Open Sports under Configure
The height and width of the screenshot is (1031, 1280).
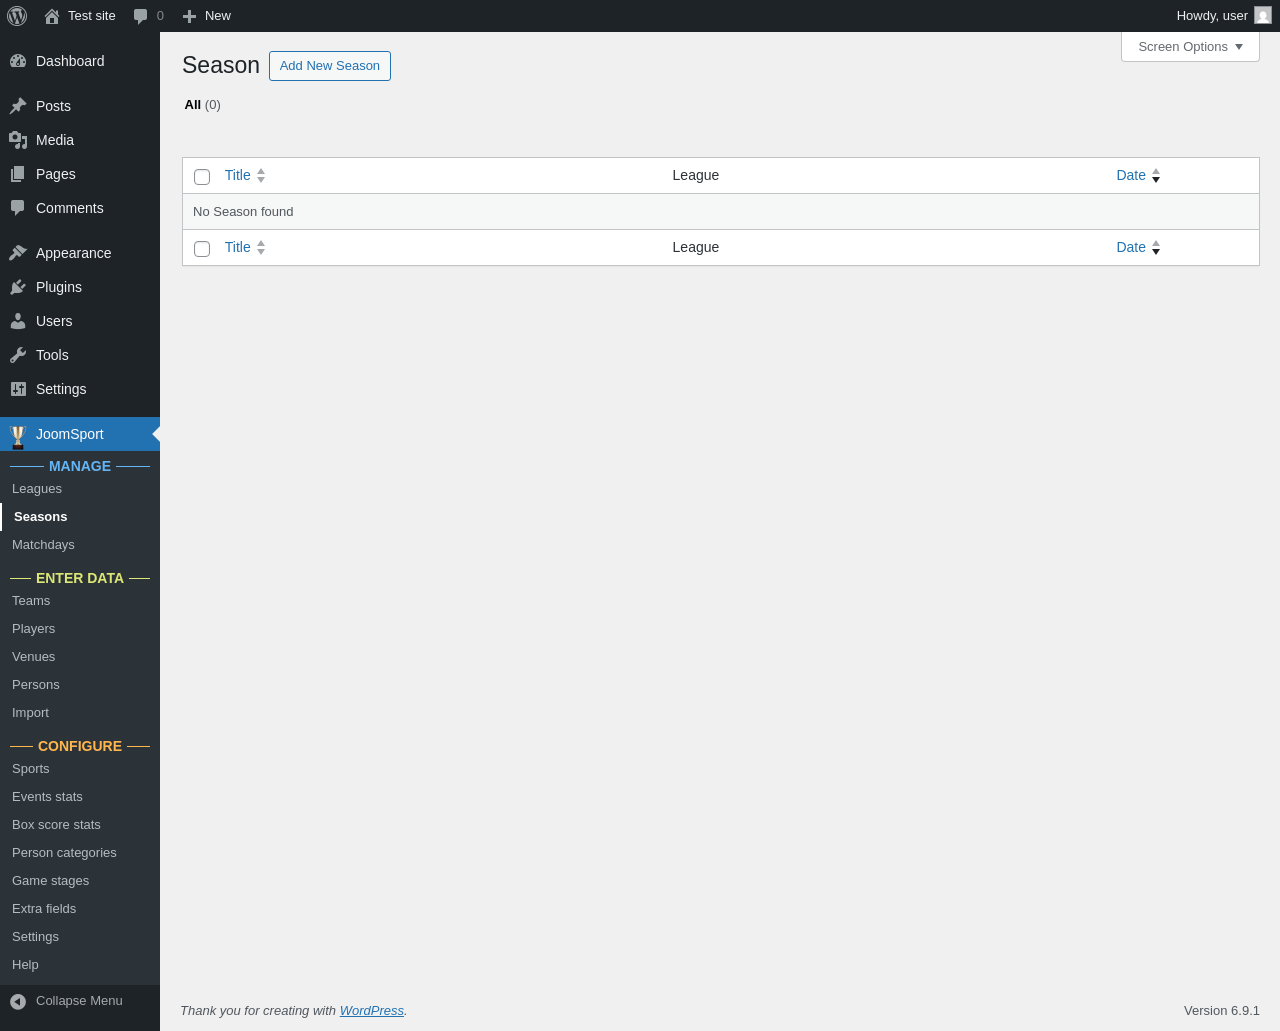coord(30,769)
